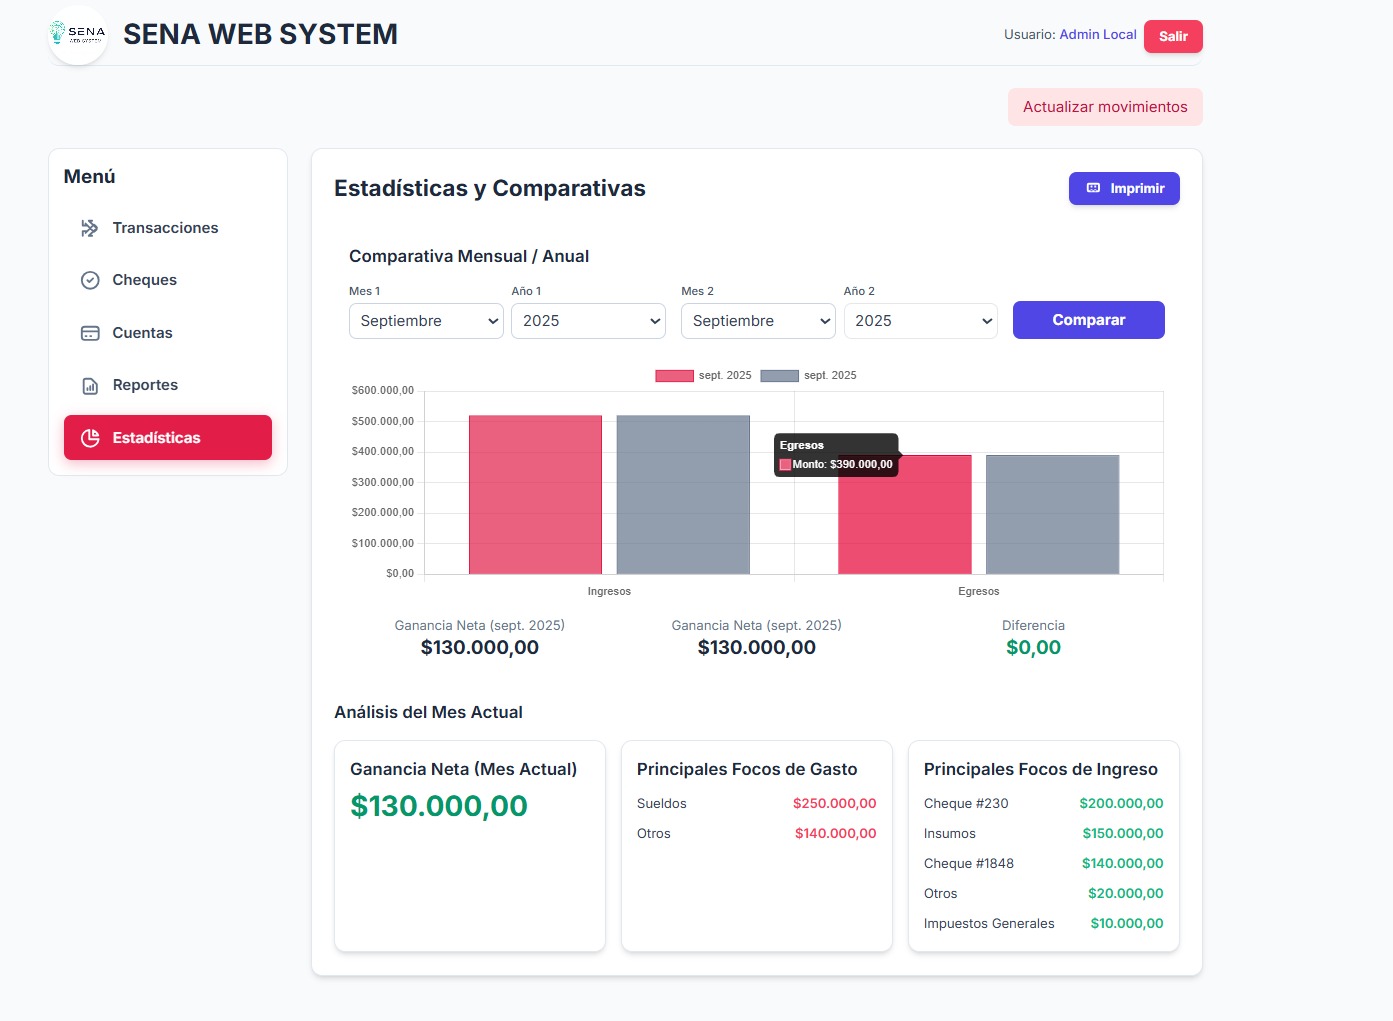The image size is (1393, 1021).
Task: Click the Reportes document icon
Action: [90, 386]
